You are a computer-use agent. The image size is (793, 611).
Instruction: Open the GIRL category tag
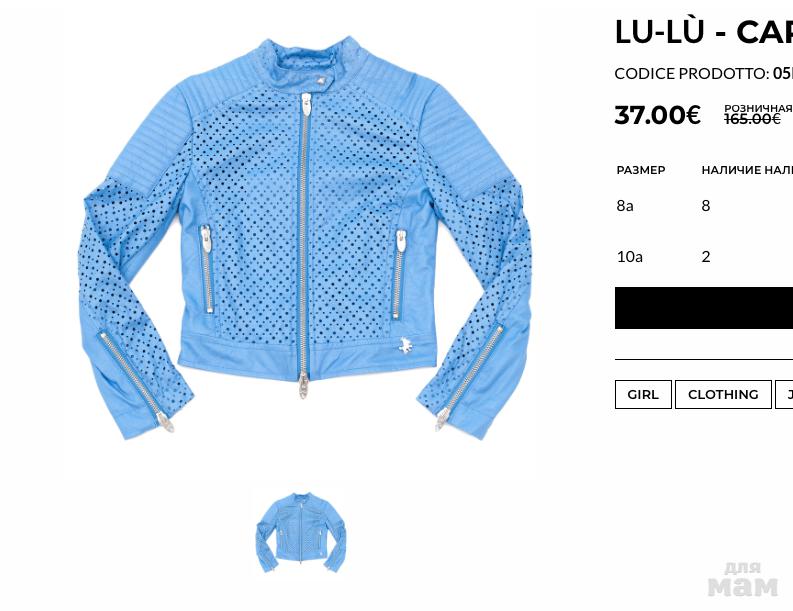tap(643, 395)
